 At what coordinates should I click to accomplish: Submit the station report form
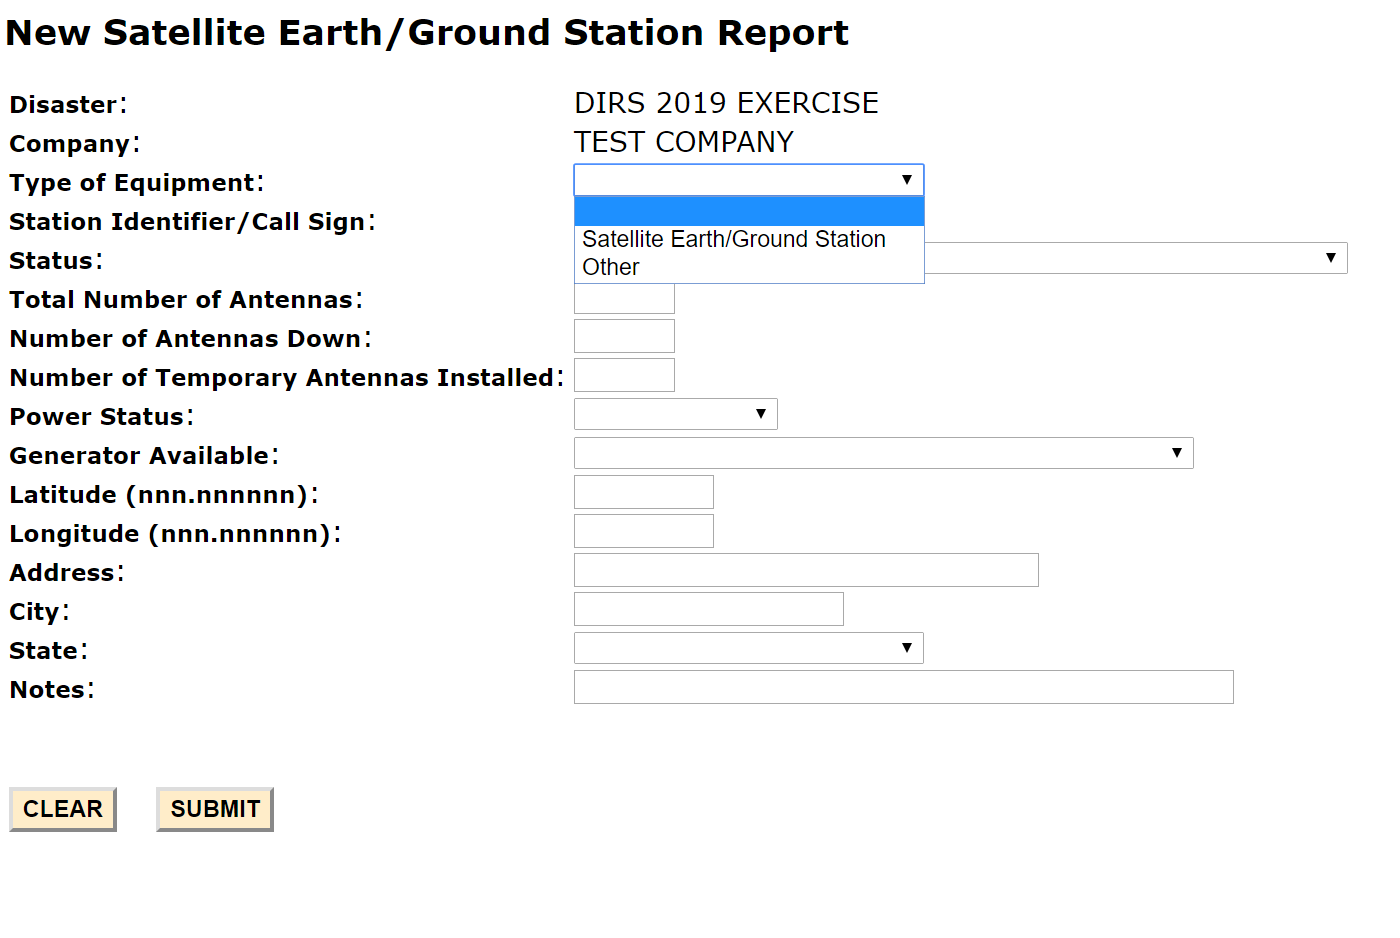pos(215,809)
